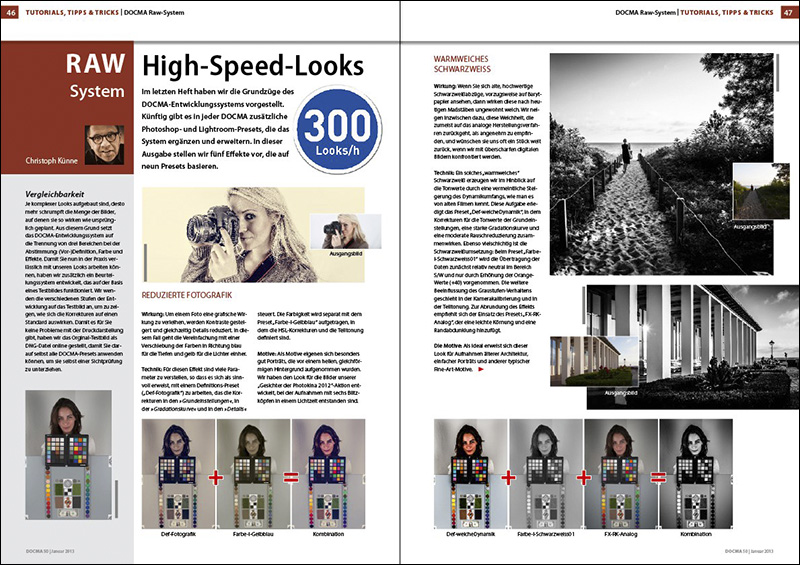Viewport: 800px width, 565px height.
Task: Click the small red arrow ending the Motive paragraph
Action: pyautogui.click(x=482, y=371)
